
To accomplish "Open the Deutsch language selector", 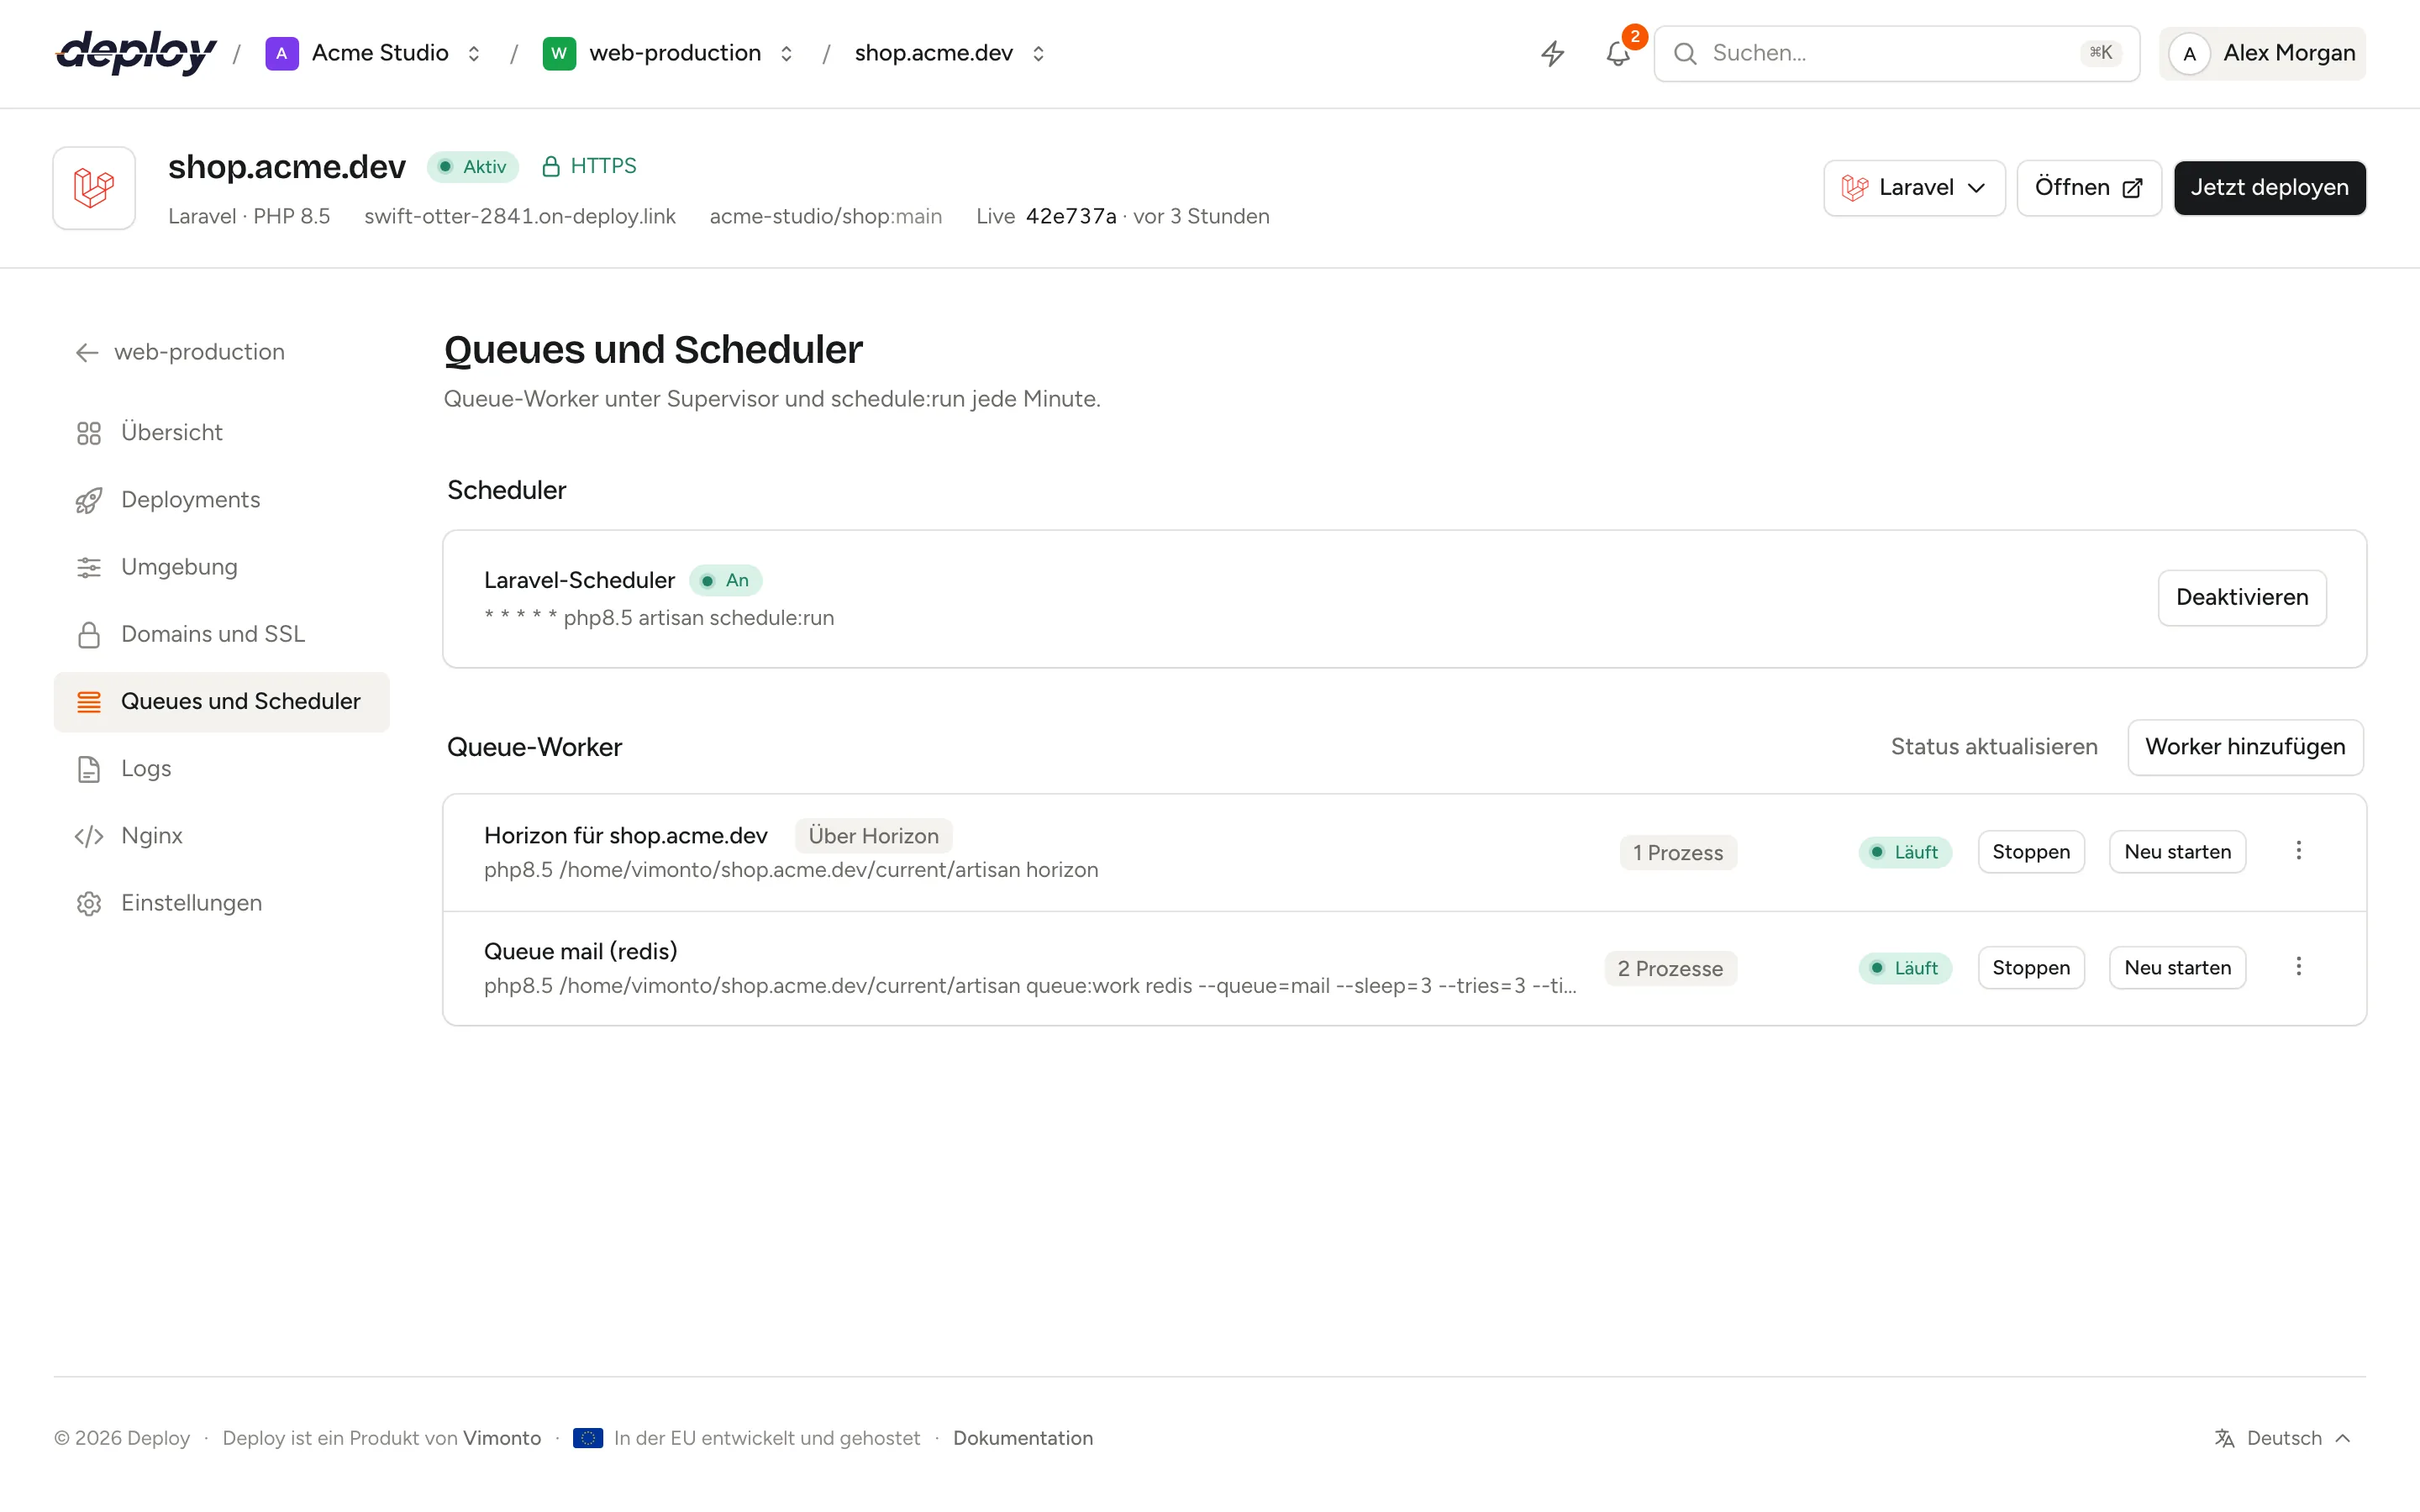I will point(2282,1438).
